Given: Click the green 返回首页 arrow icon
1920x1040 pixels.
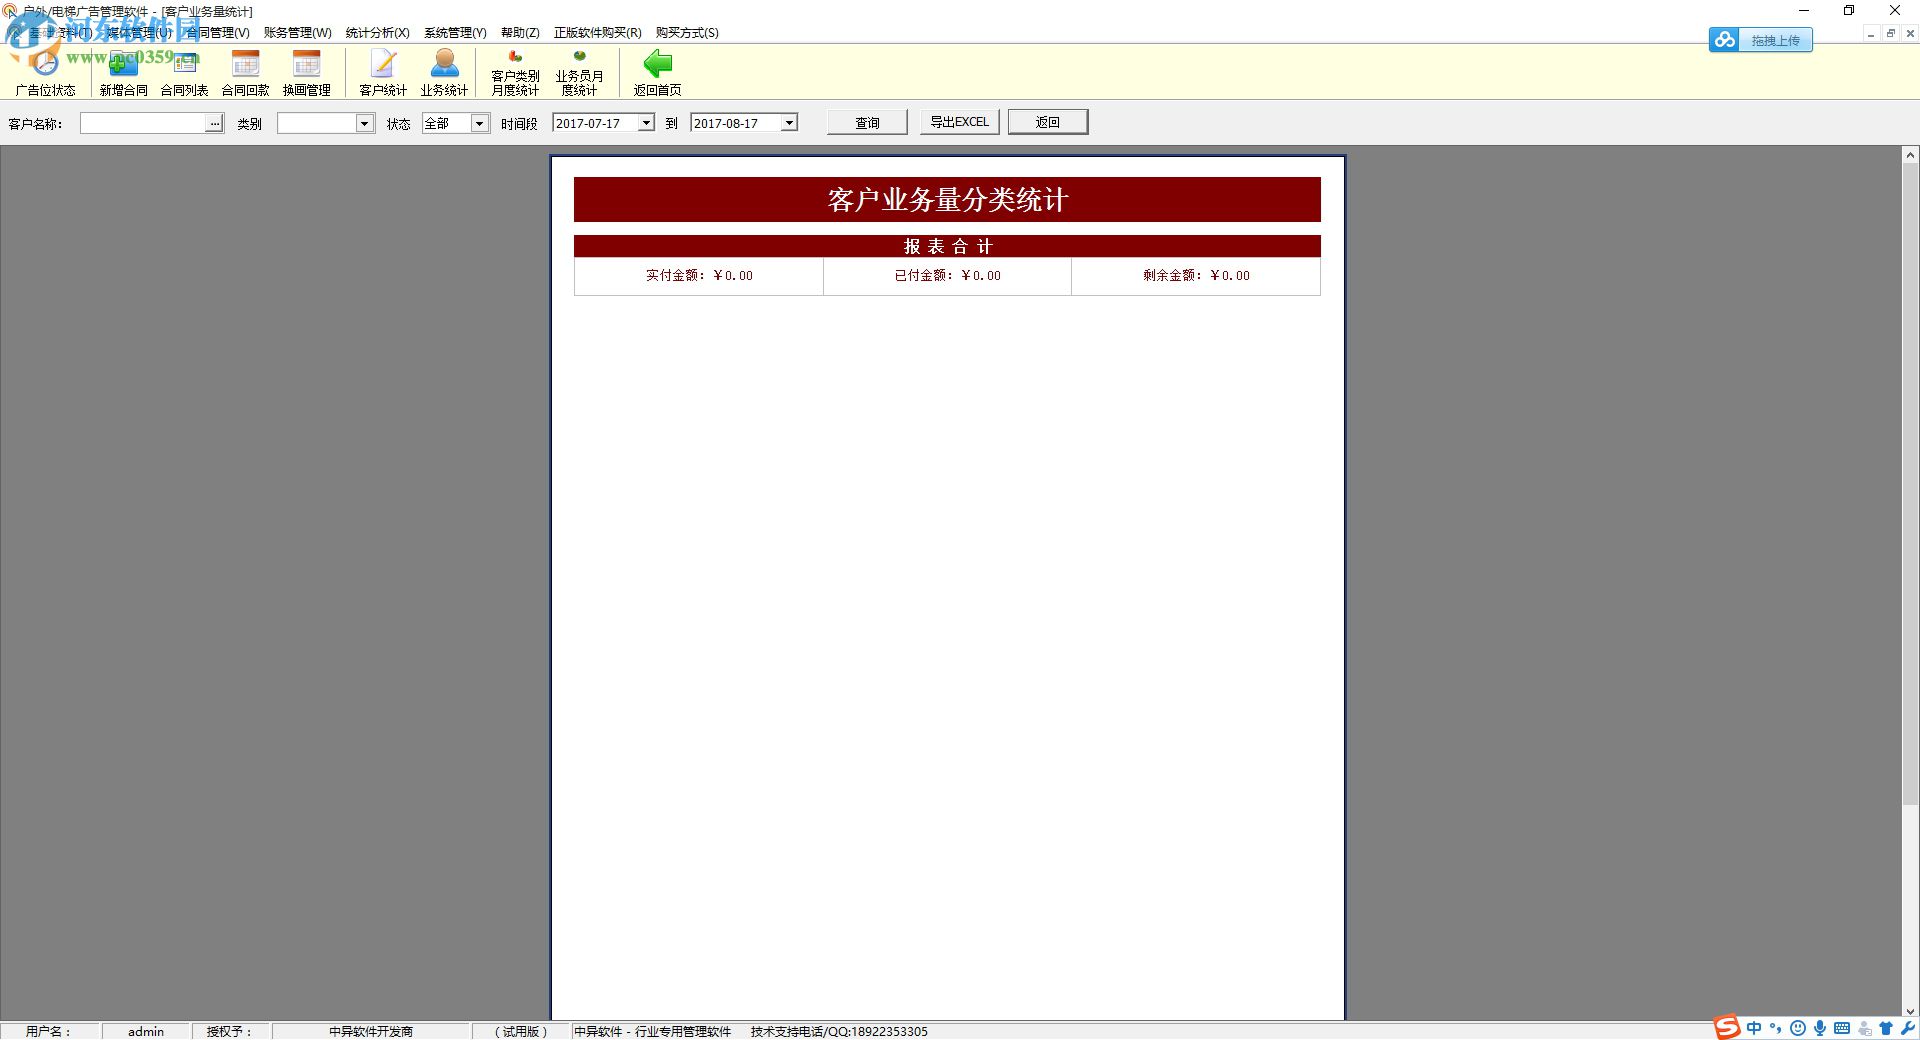Looking at the screenshot, I should tap(657, 65).
